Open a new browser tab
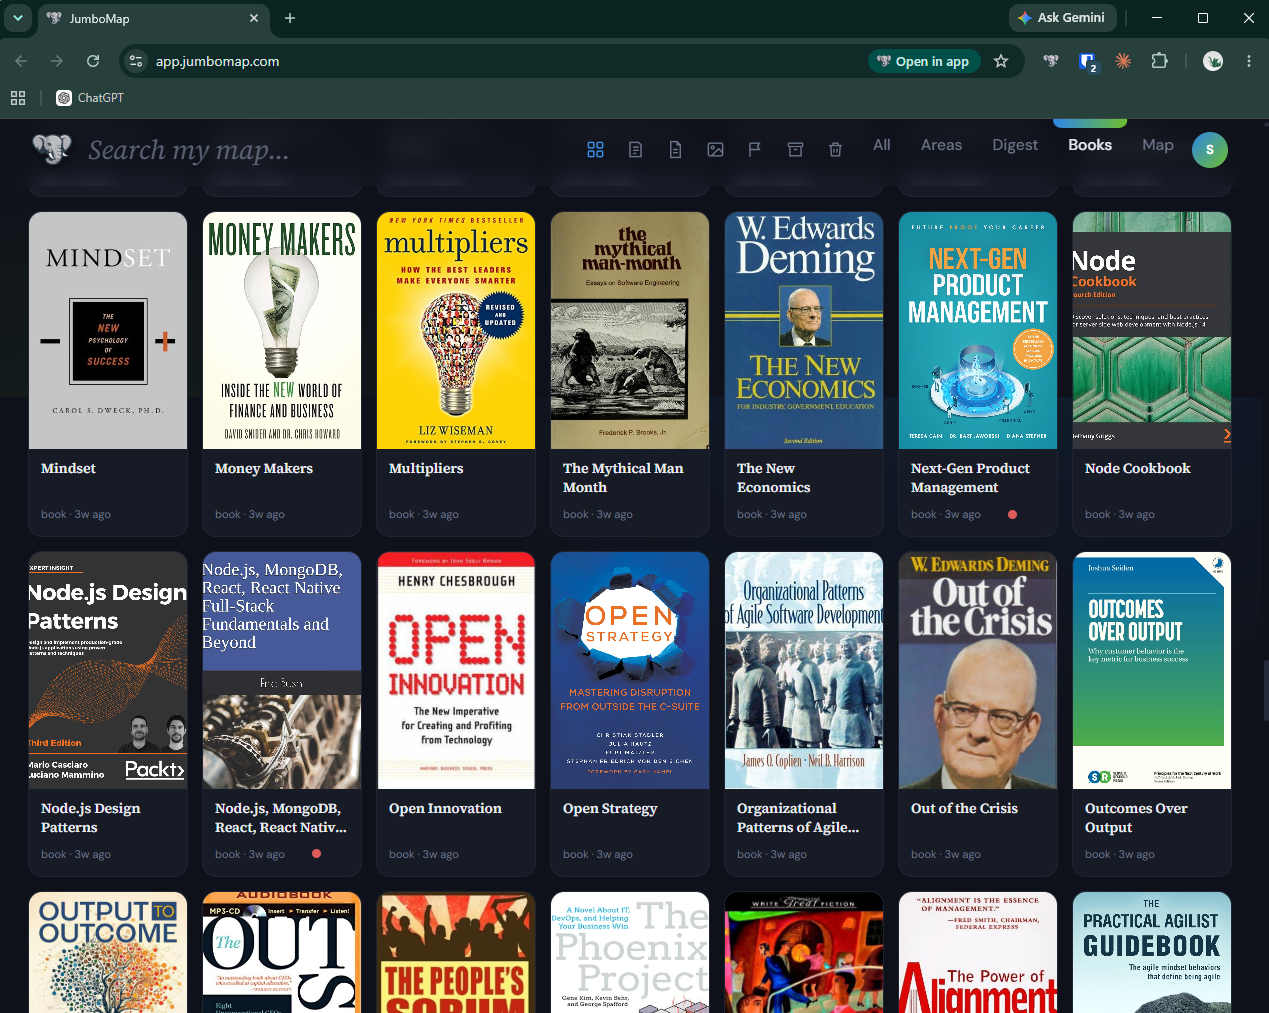The width and height of the screenshot is (1269, 1013). click(290, 18)
